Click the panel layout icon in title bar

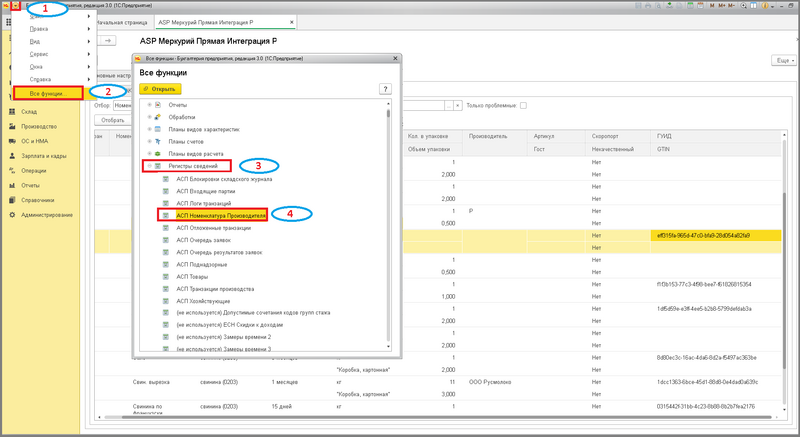[754, 6]
